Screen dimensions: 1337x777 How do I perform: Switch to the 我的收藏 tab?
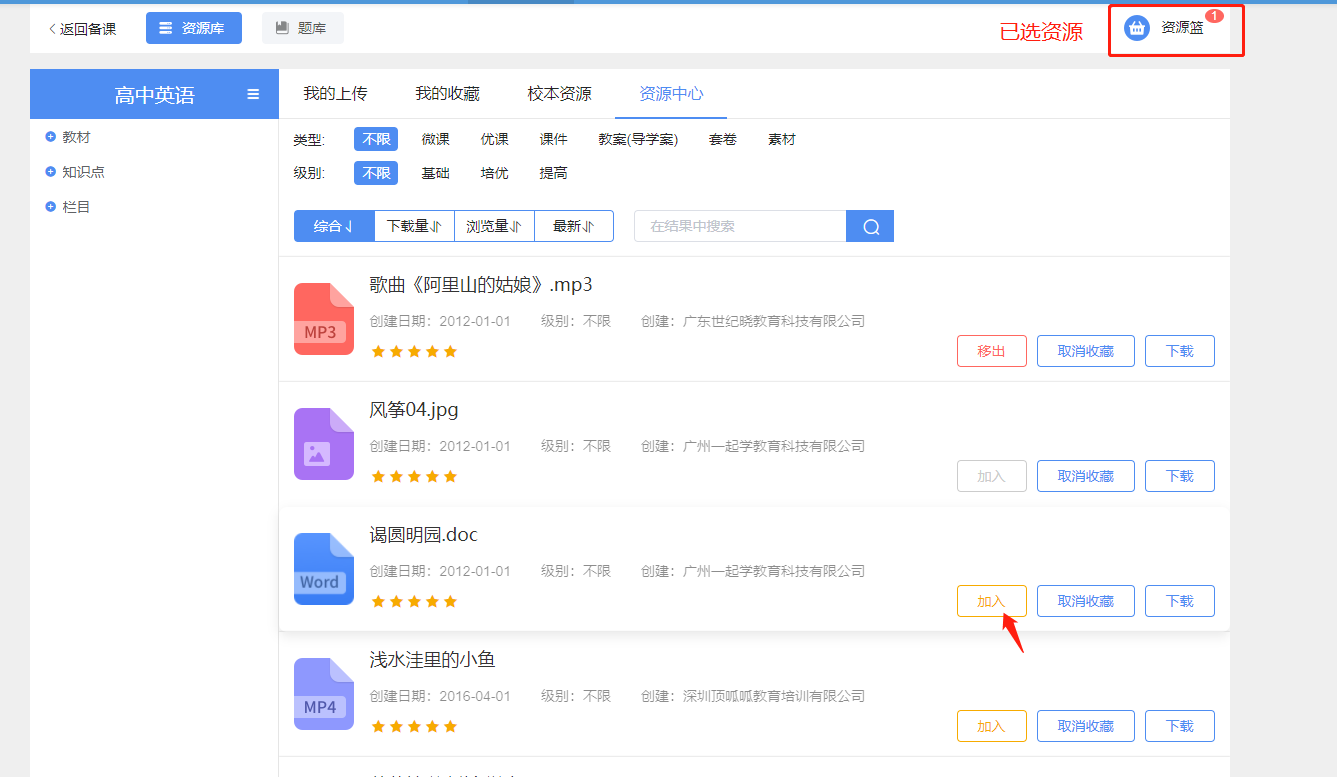tap(447, 94)
